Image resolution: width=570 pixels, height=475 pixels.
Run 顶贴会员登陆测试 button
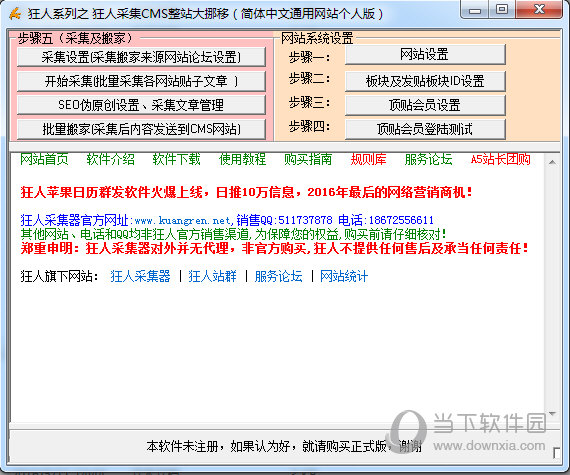click(425, 129)
